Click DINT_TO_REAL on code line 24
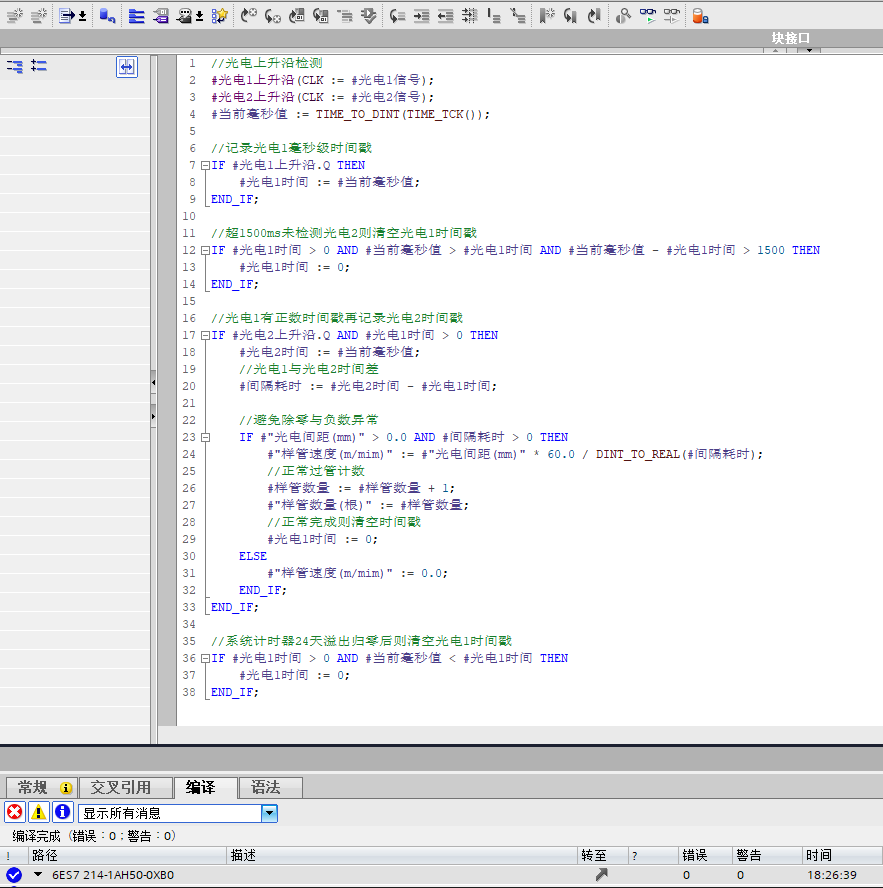The width and height of the screenshot is (883, 888). pyautogui.click(x=638, y=454)
